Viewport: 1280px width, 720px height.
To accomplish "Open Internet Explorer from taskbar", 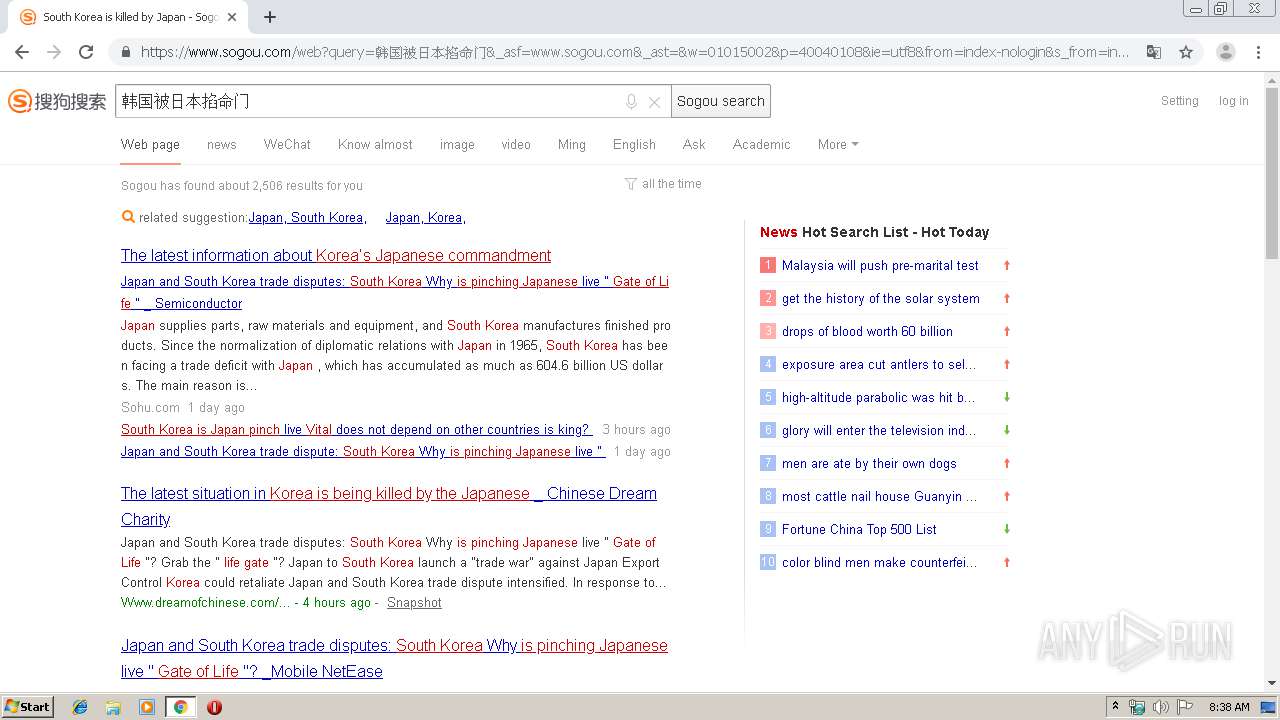I will coord(80,707).
